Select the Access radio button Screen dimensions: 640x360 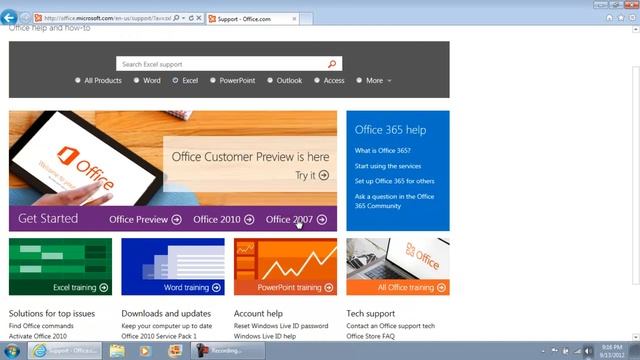317,80
